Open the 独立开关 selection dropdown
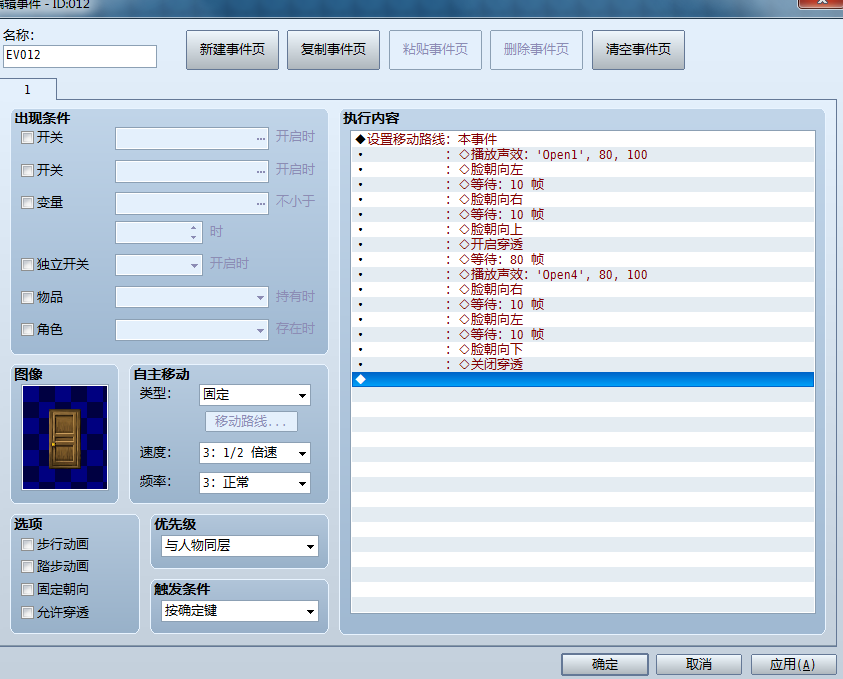843x679 pixels. coord(159,265)
